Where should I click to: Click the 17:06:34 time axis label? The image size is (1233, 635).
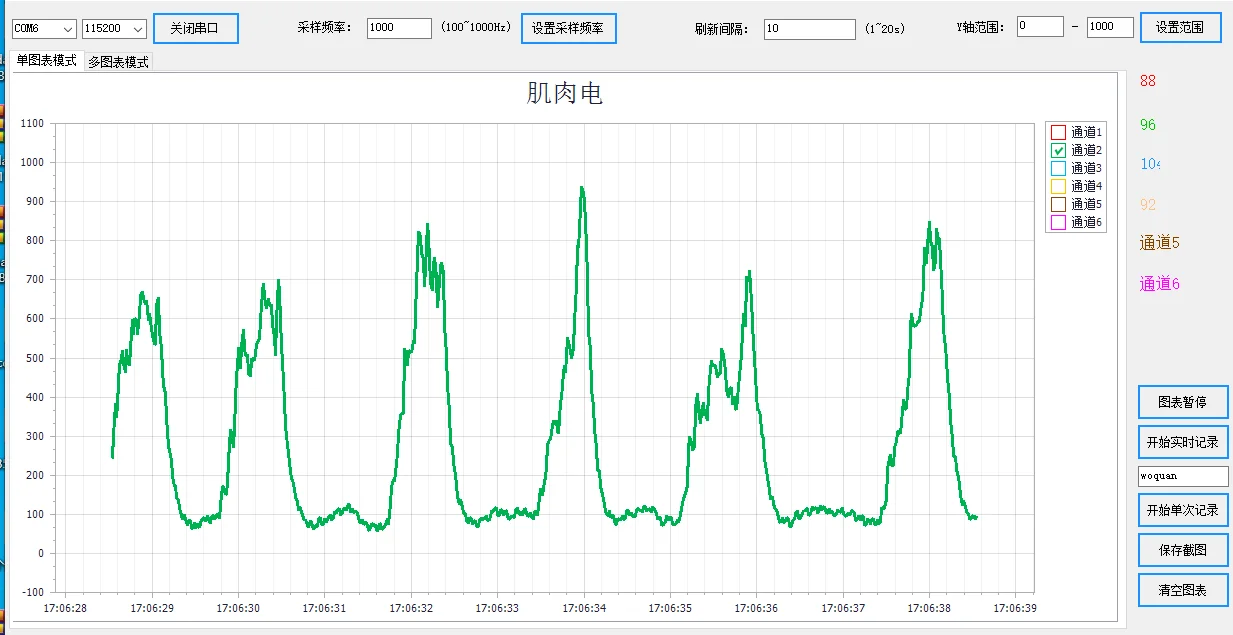pyautogui.click(x=583, y=607)
